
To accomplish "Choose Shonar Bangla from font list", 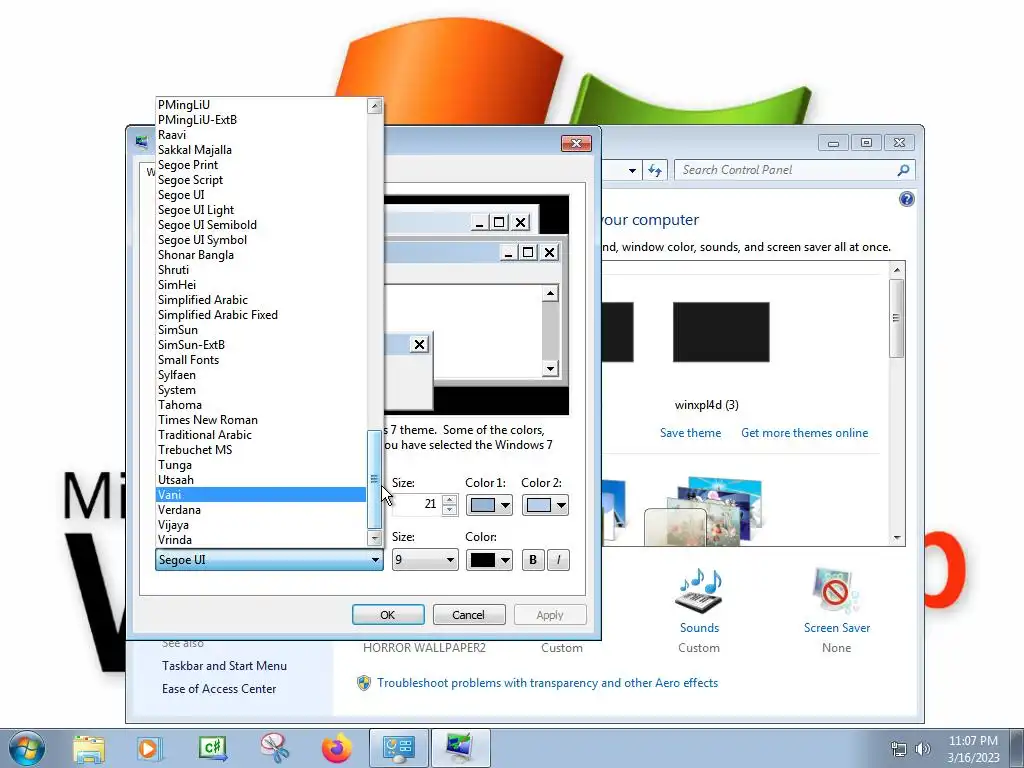I will 261,255.
